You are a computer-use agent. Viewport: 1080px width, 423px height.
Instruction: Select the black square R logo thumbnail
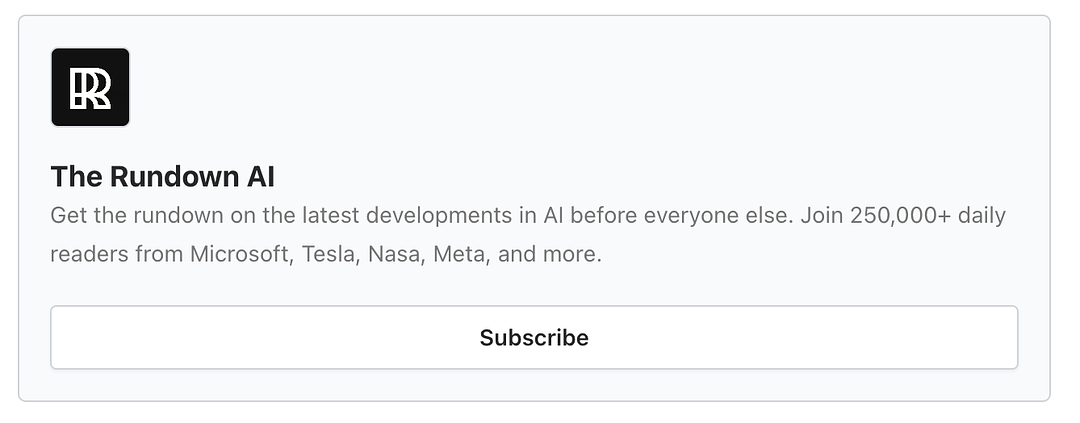90,87
